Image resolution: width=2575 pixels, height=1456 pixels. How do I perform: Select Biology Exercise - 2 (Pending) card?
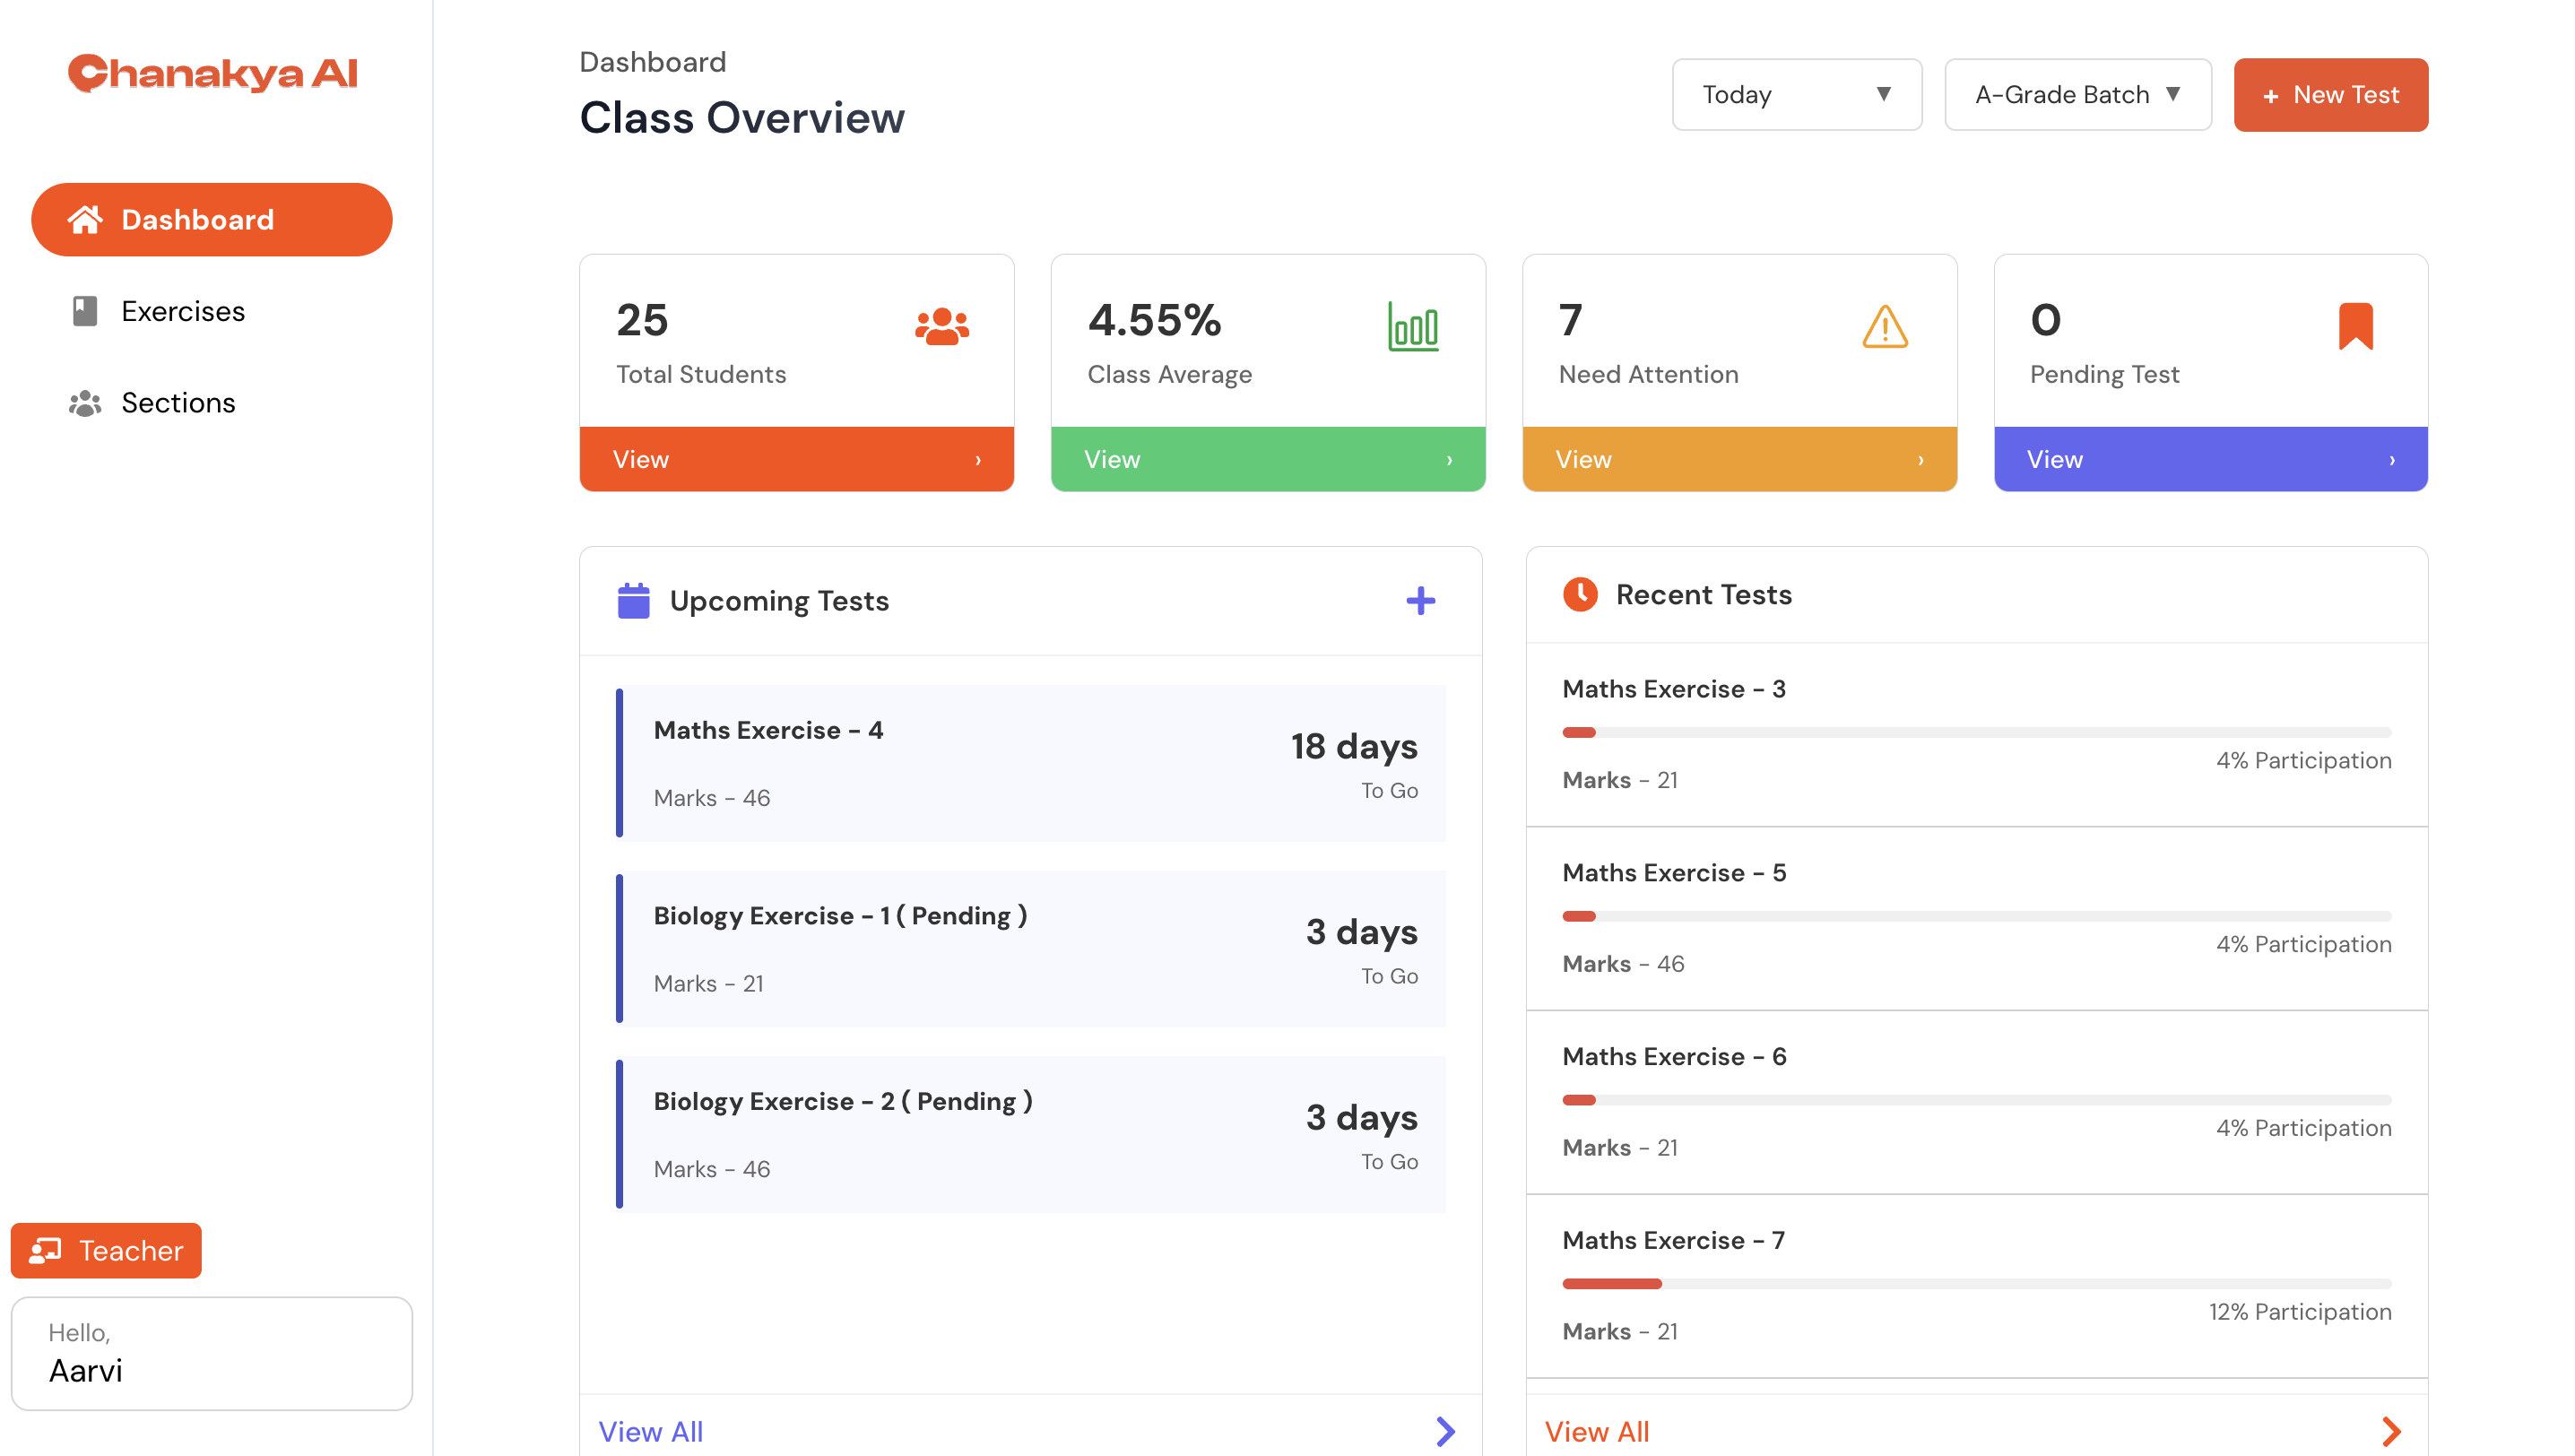point(1030,1134)
